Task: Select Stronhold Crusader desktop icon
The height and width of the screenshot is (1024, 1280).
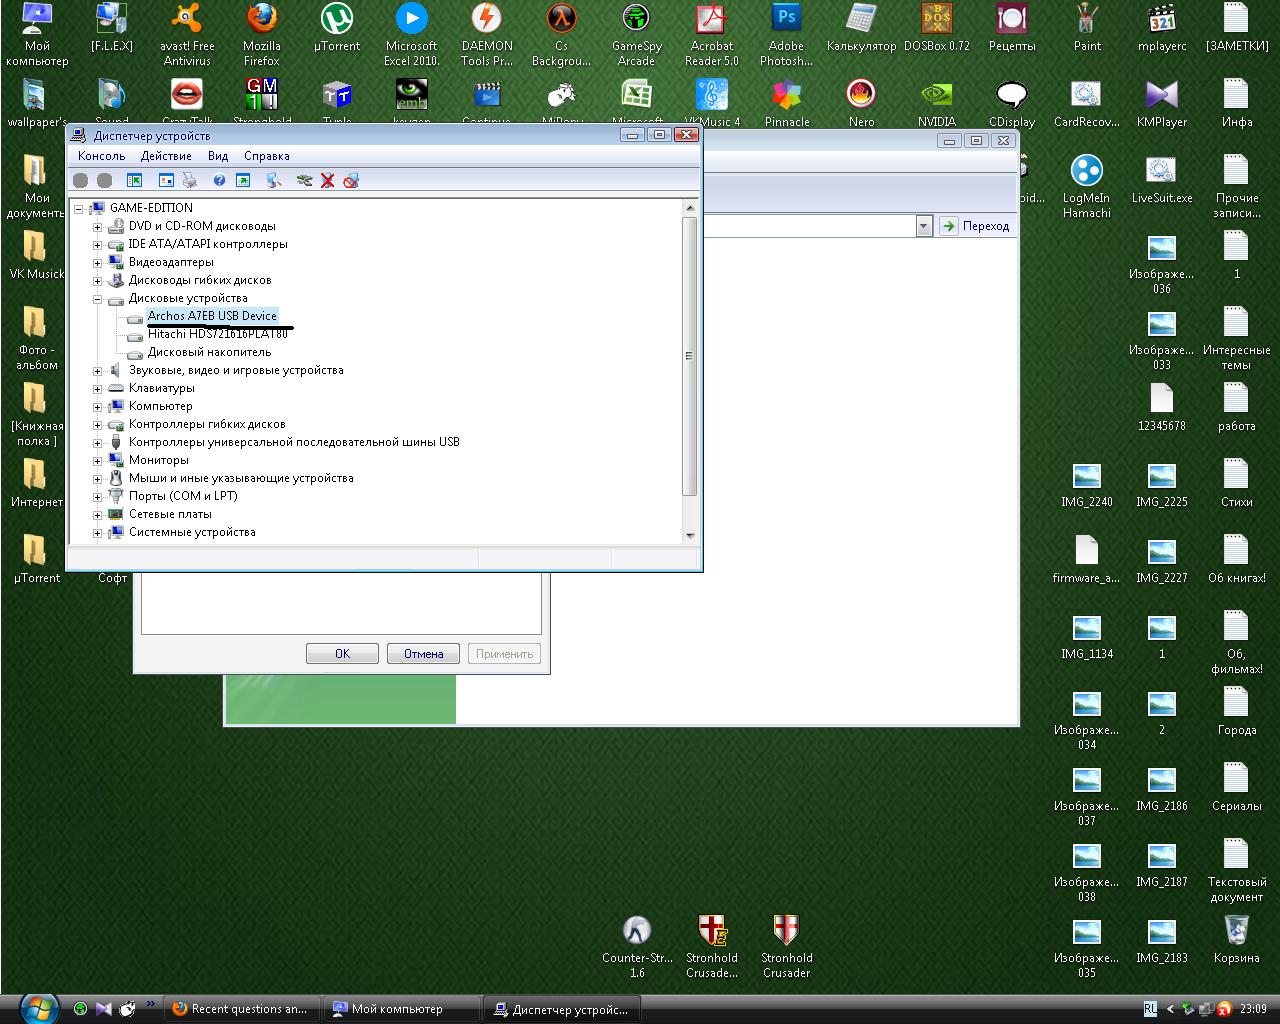Action: (x=787, y=946)
